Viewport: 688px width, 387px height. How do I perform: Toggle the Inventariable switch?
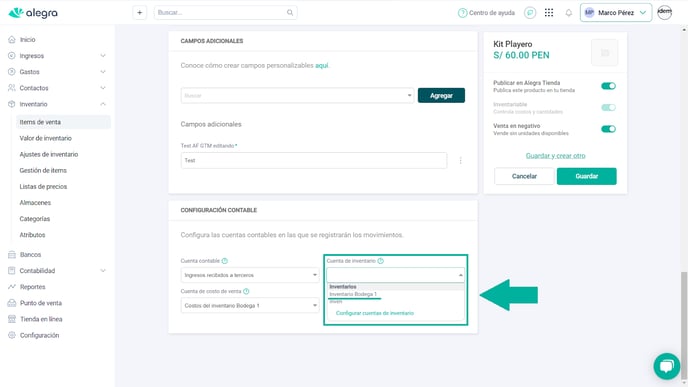[608, 108]
